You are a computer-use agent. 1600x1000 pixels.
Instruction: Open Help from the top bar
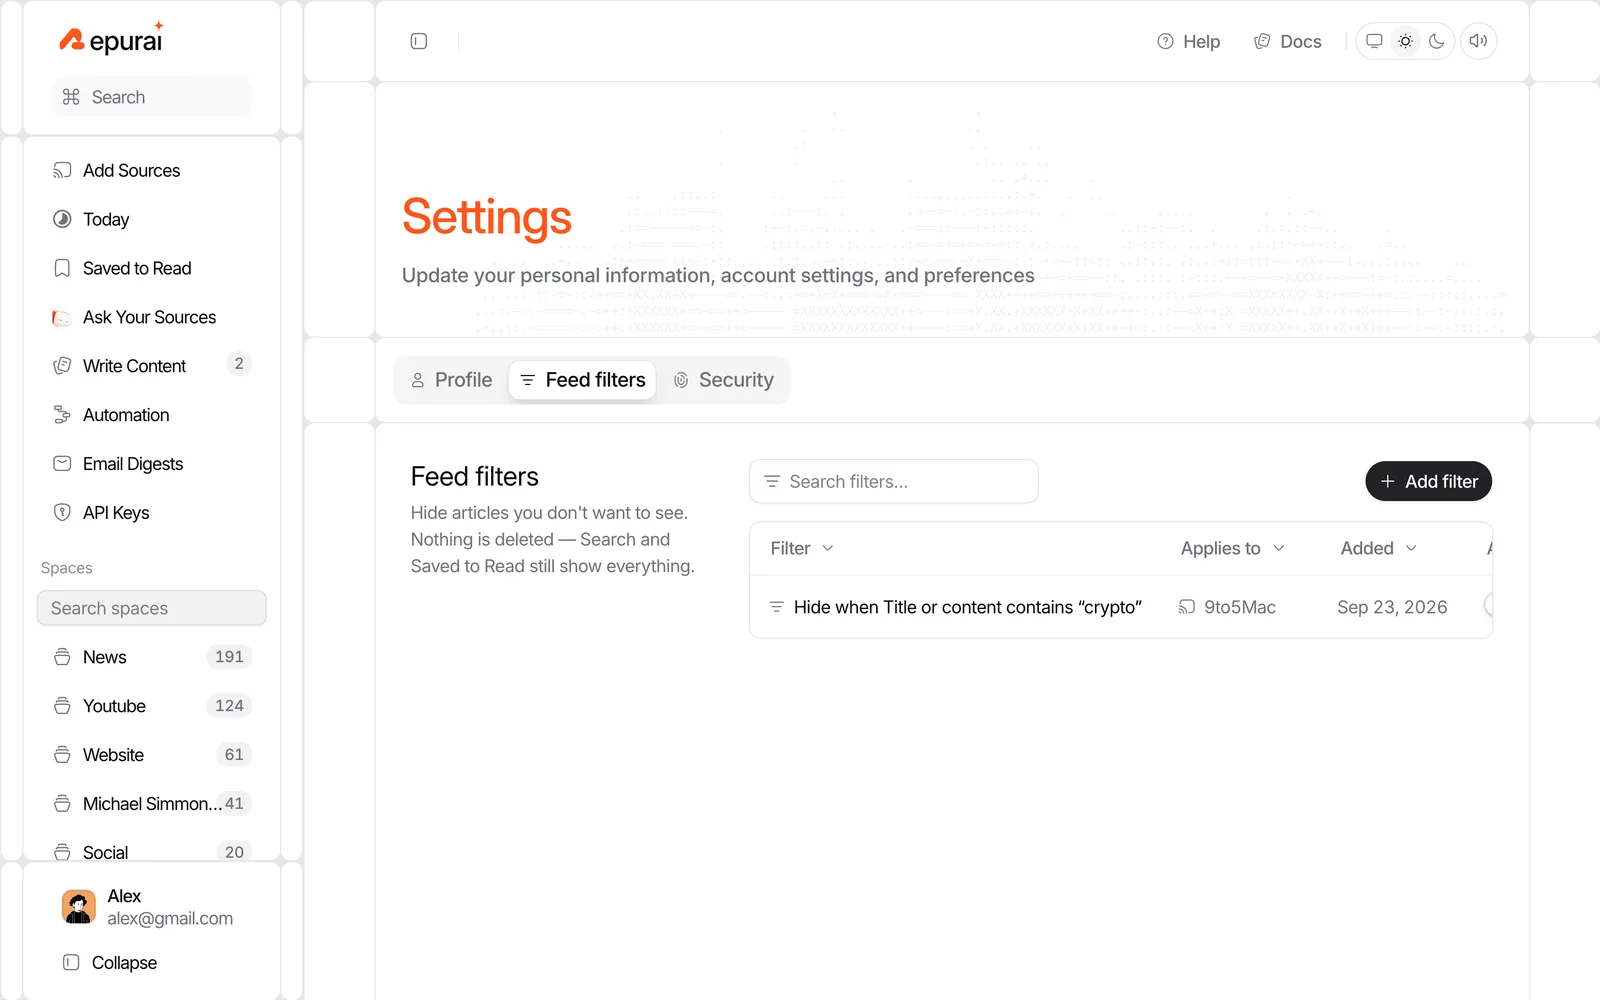click(x=1189, y=41)
